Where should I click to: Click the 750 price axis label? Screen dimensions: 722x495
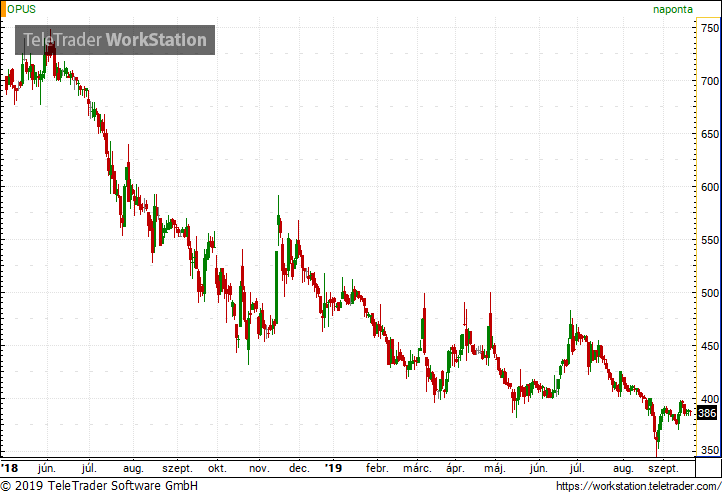(x=710, y=28)
